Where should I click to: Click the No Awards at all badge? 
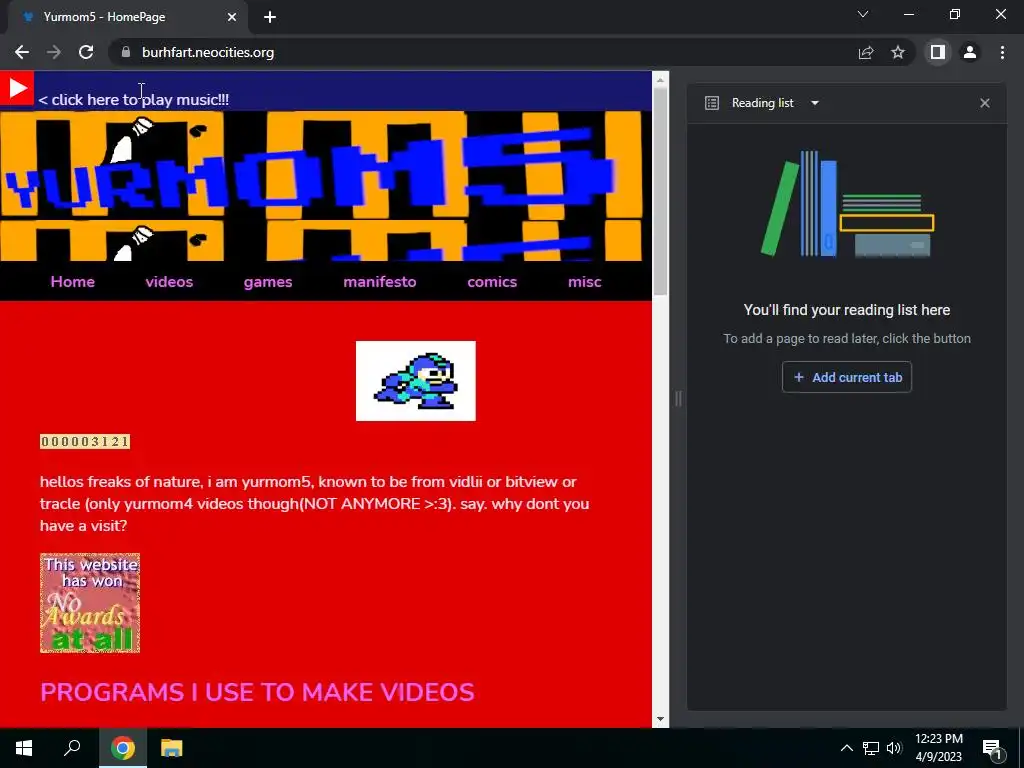[x=90, y=603]
